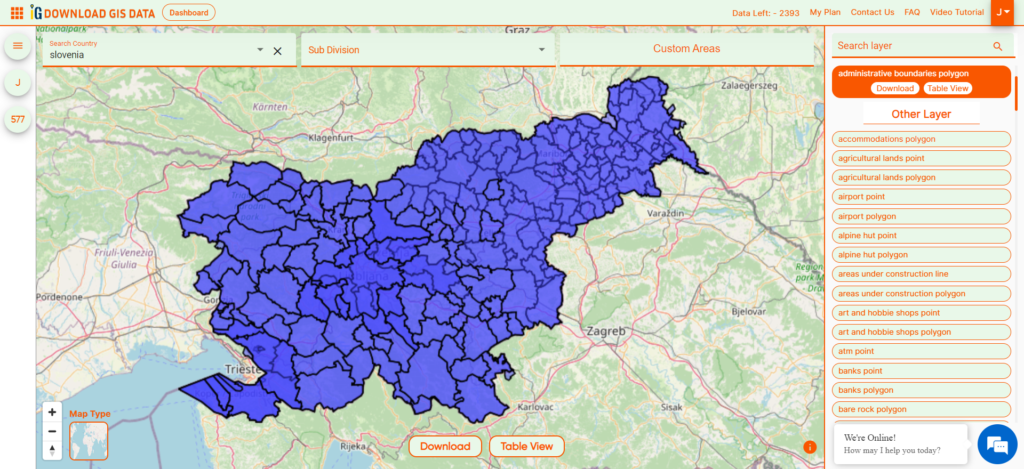Image resolution: width=1024 pixels, height=469 pixels.
Task: Open the Sub Division dropdown
Action: pyautogui.click(x=428, y=50)
